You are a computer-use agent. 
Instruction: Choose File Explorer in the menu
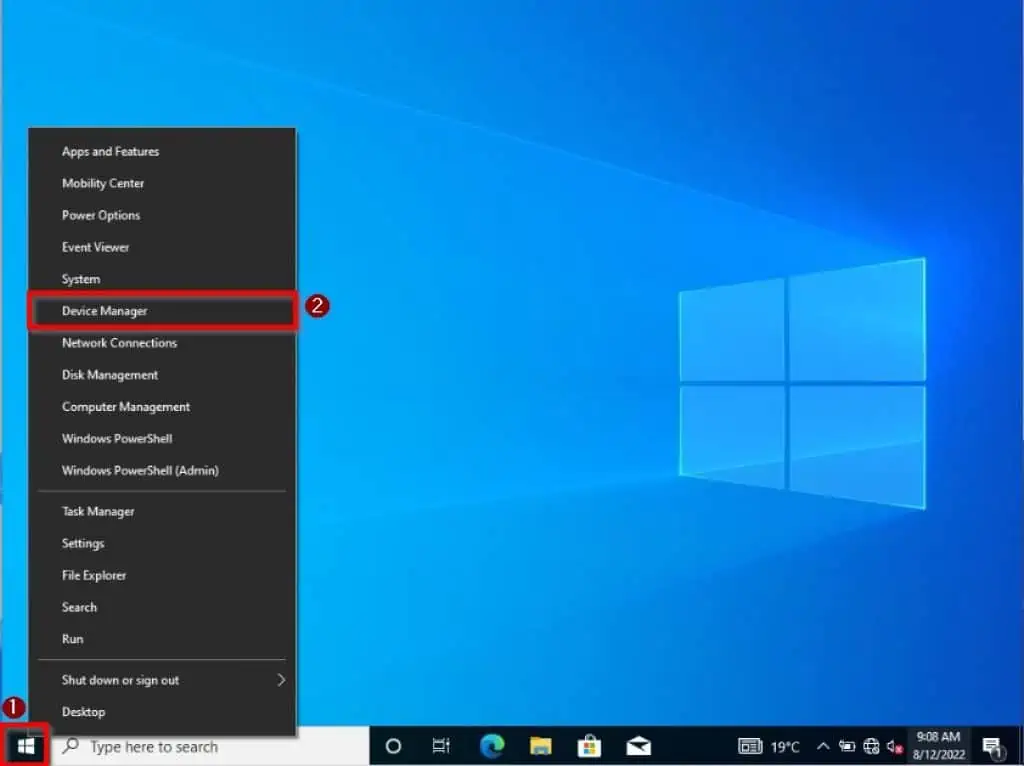coord(162,576)
